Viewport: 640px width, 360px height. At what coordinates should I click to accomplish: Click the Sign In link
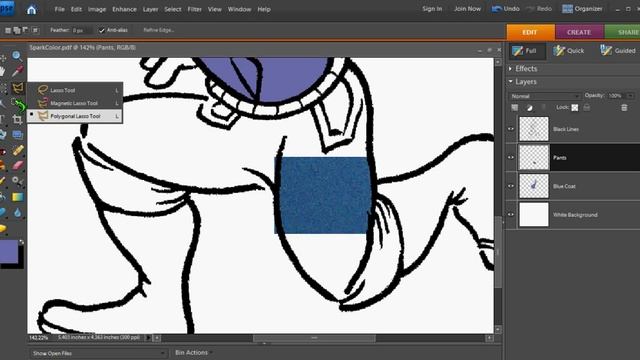[432, 9]
